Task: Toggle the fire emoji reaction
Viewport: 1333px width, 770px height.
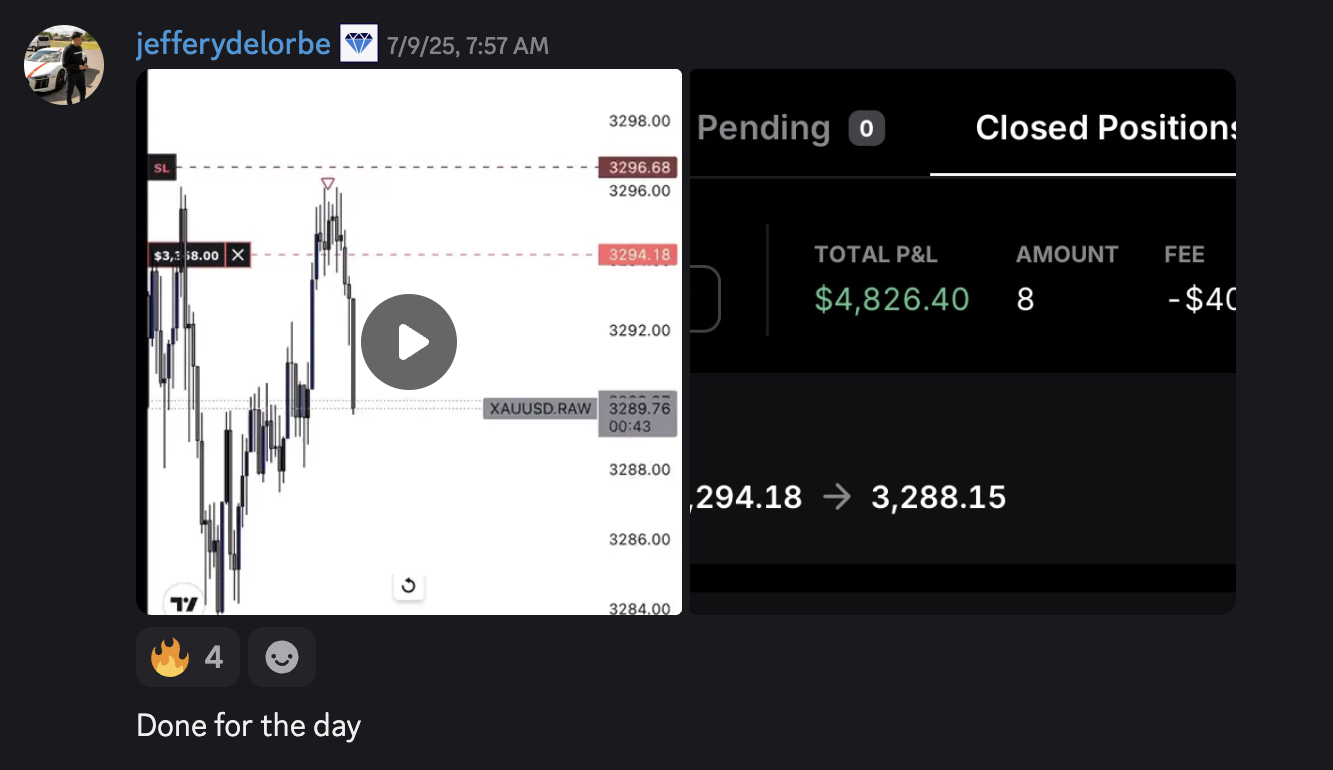Action: pyautogui.click(x=187, y=657)
